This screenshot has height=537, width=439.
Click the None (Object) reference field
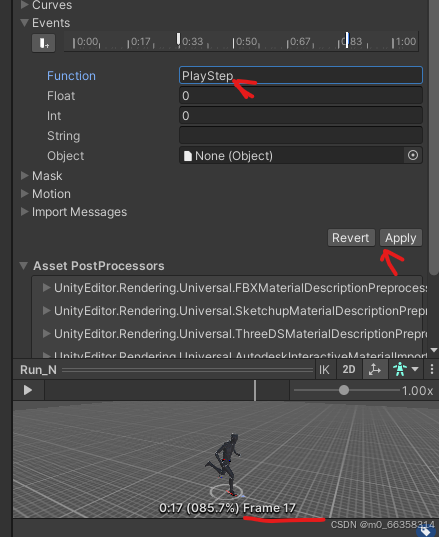291,155
